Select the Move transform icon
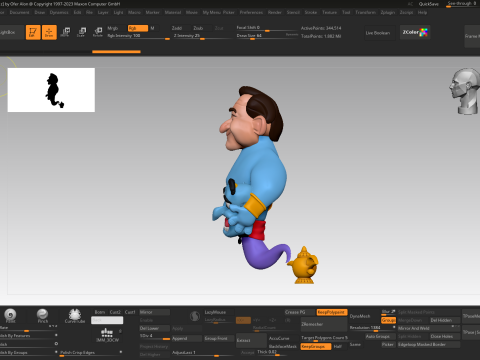The image size is (480, 360). click(66, 32)
